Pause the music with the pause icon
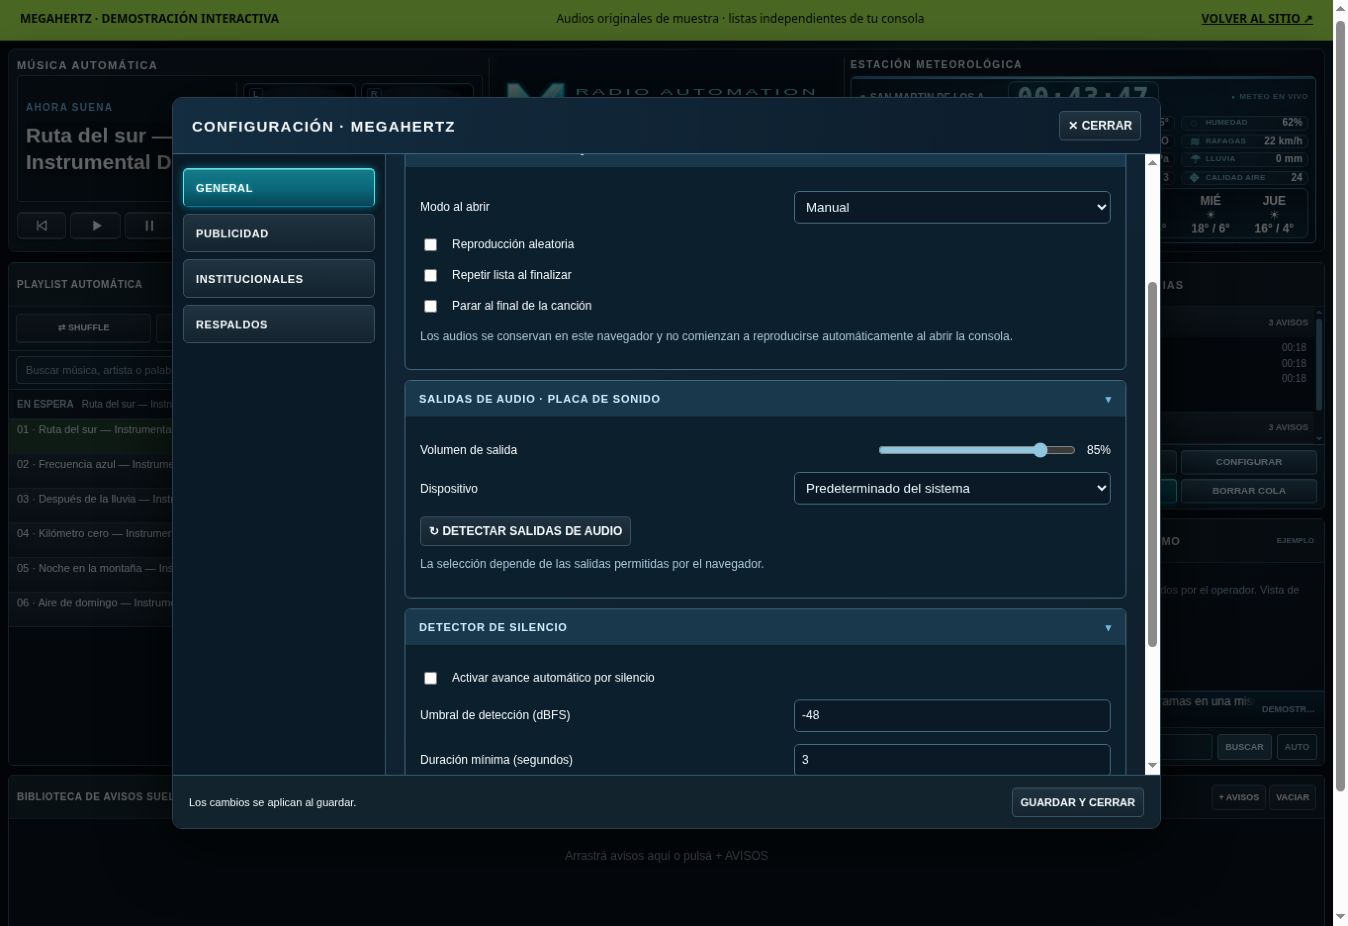This screenshot has height=926, width=1348. [x=149, y=226]
